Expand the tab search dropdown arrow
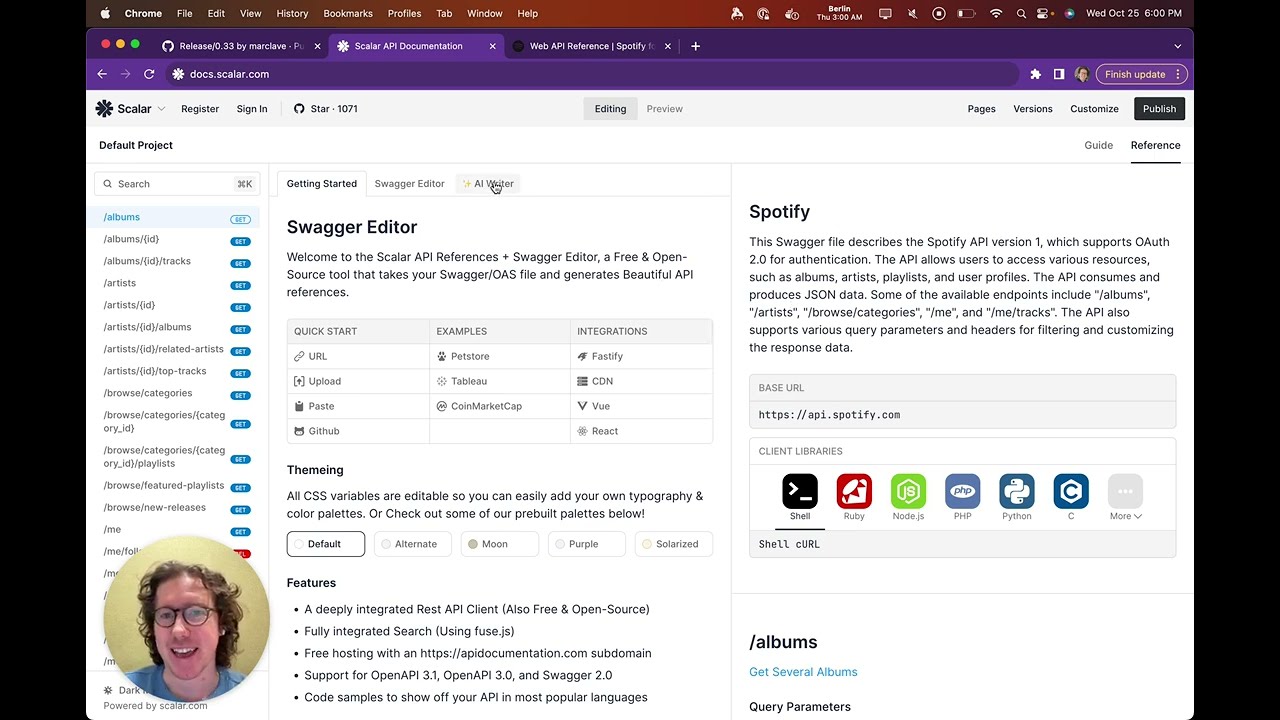This screenshot has height=720, width=1280. tap(1177, 46)
